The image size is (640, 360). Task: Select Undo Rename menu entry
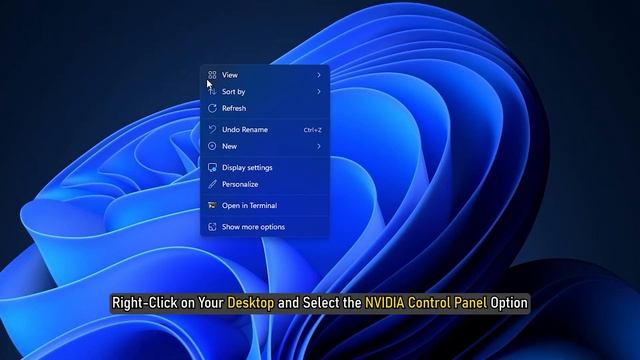pos(264,130)
